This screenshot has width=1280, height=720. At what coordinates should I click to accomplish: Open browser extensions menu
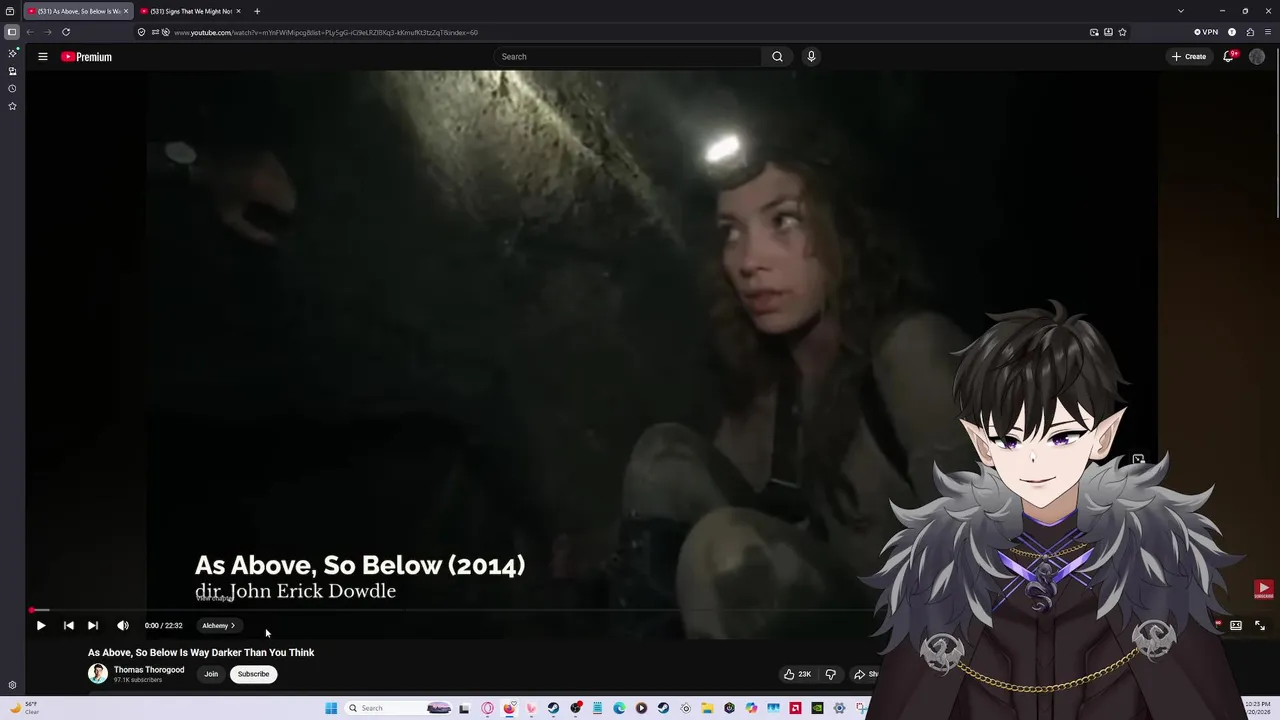pyautogui.click(x=1250, y=32)
